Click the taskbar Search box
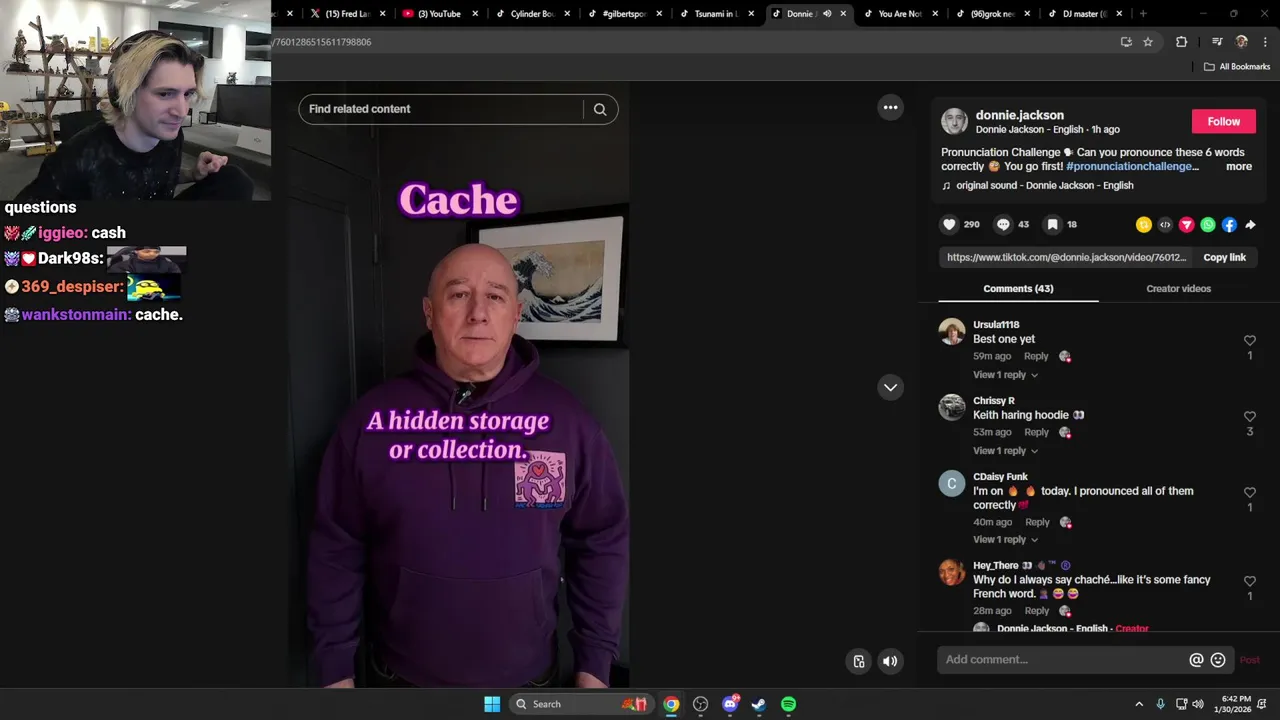Screen dimensions: 1280x720 pyautogui.click(x=581, y=704)
